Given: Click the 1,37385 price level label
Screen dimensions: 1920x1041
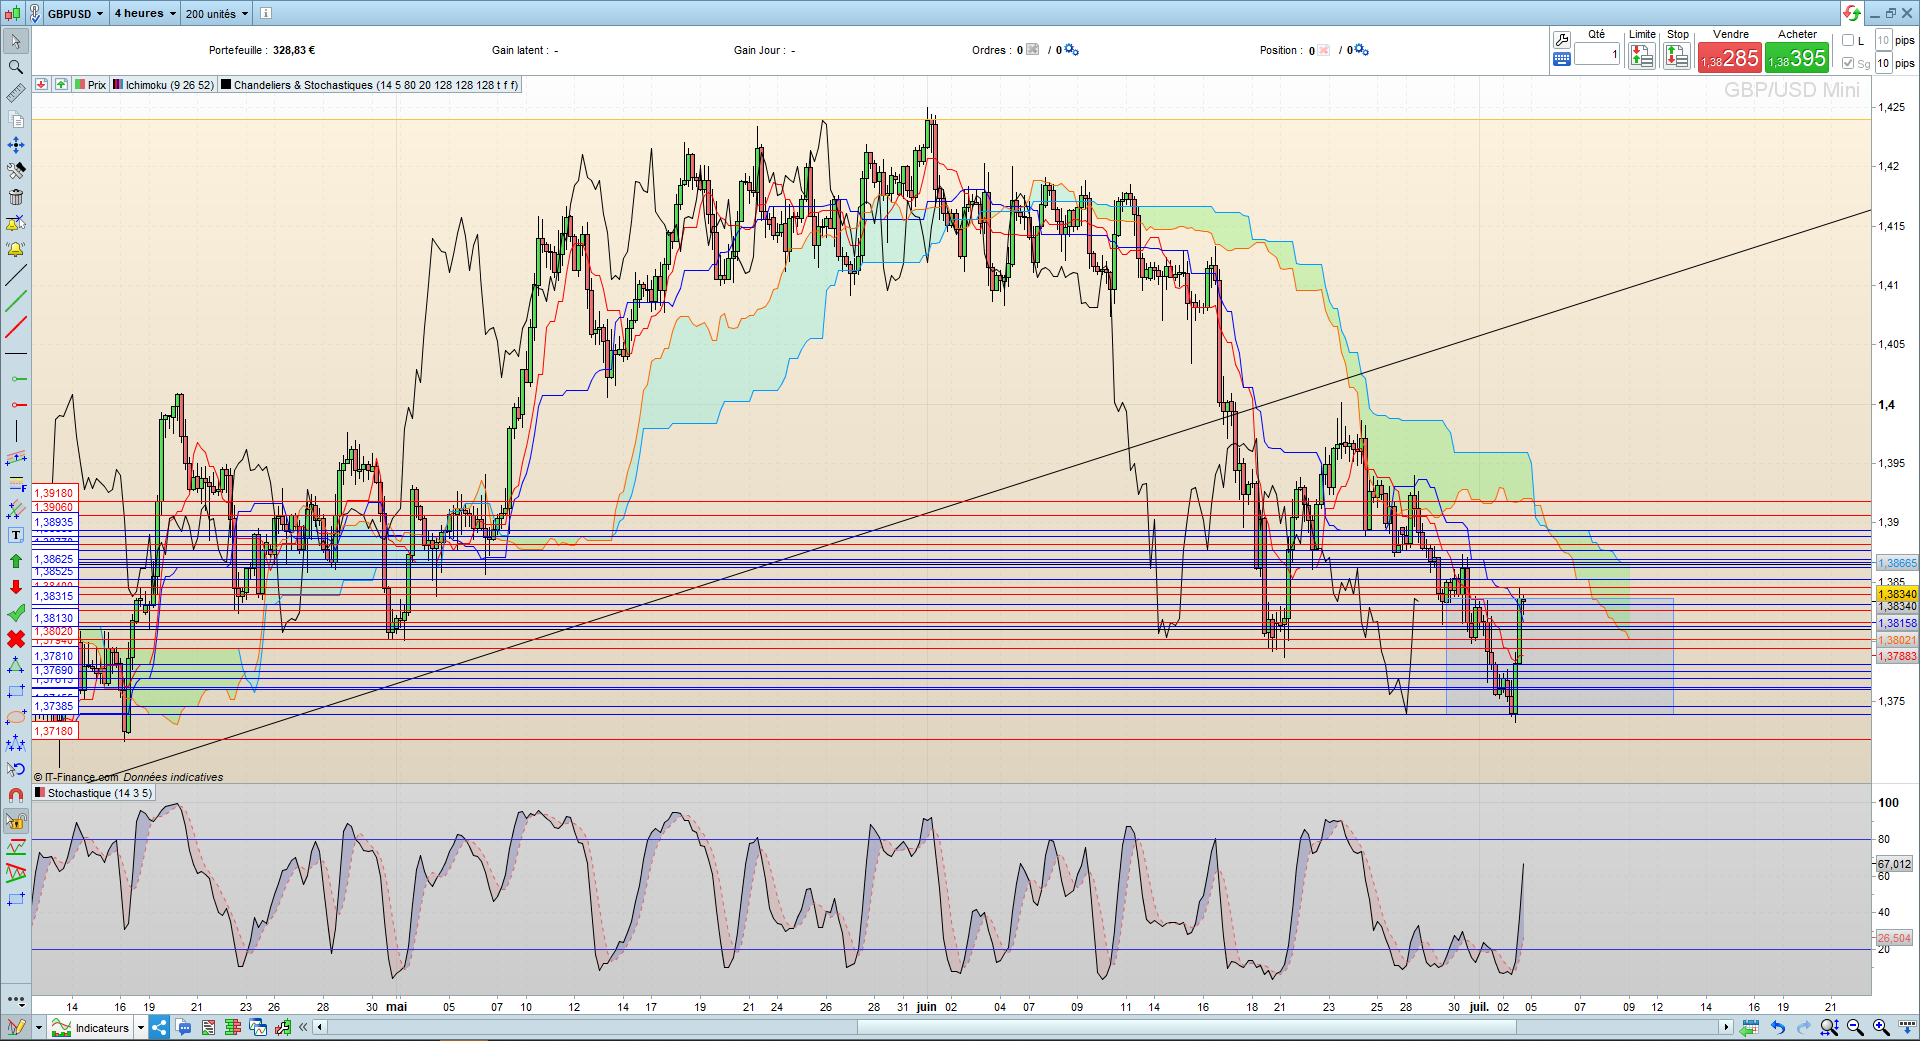Looking at the screenshot, I should point(54,706).
